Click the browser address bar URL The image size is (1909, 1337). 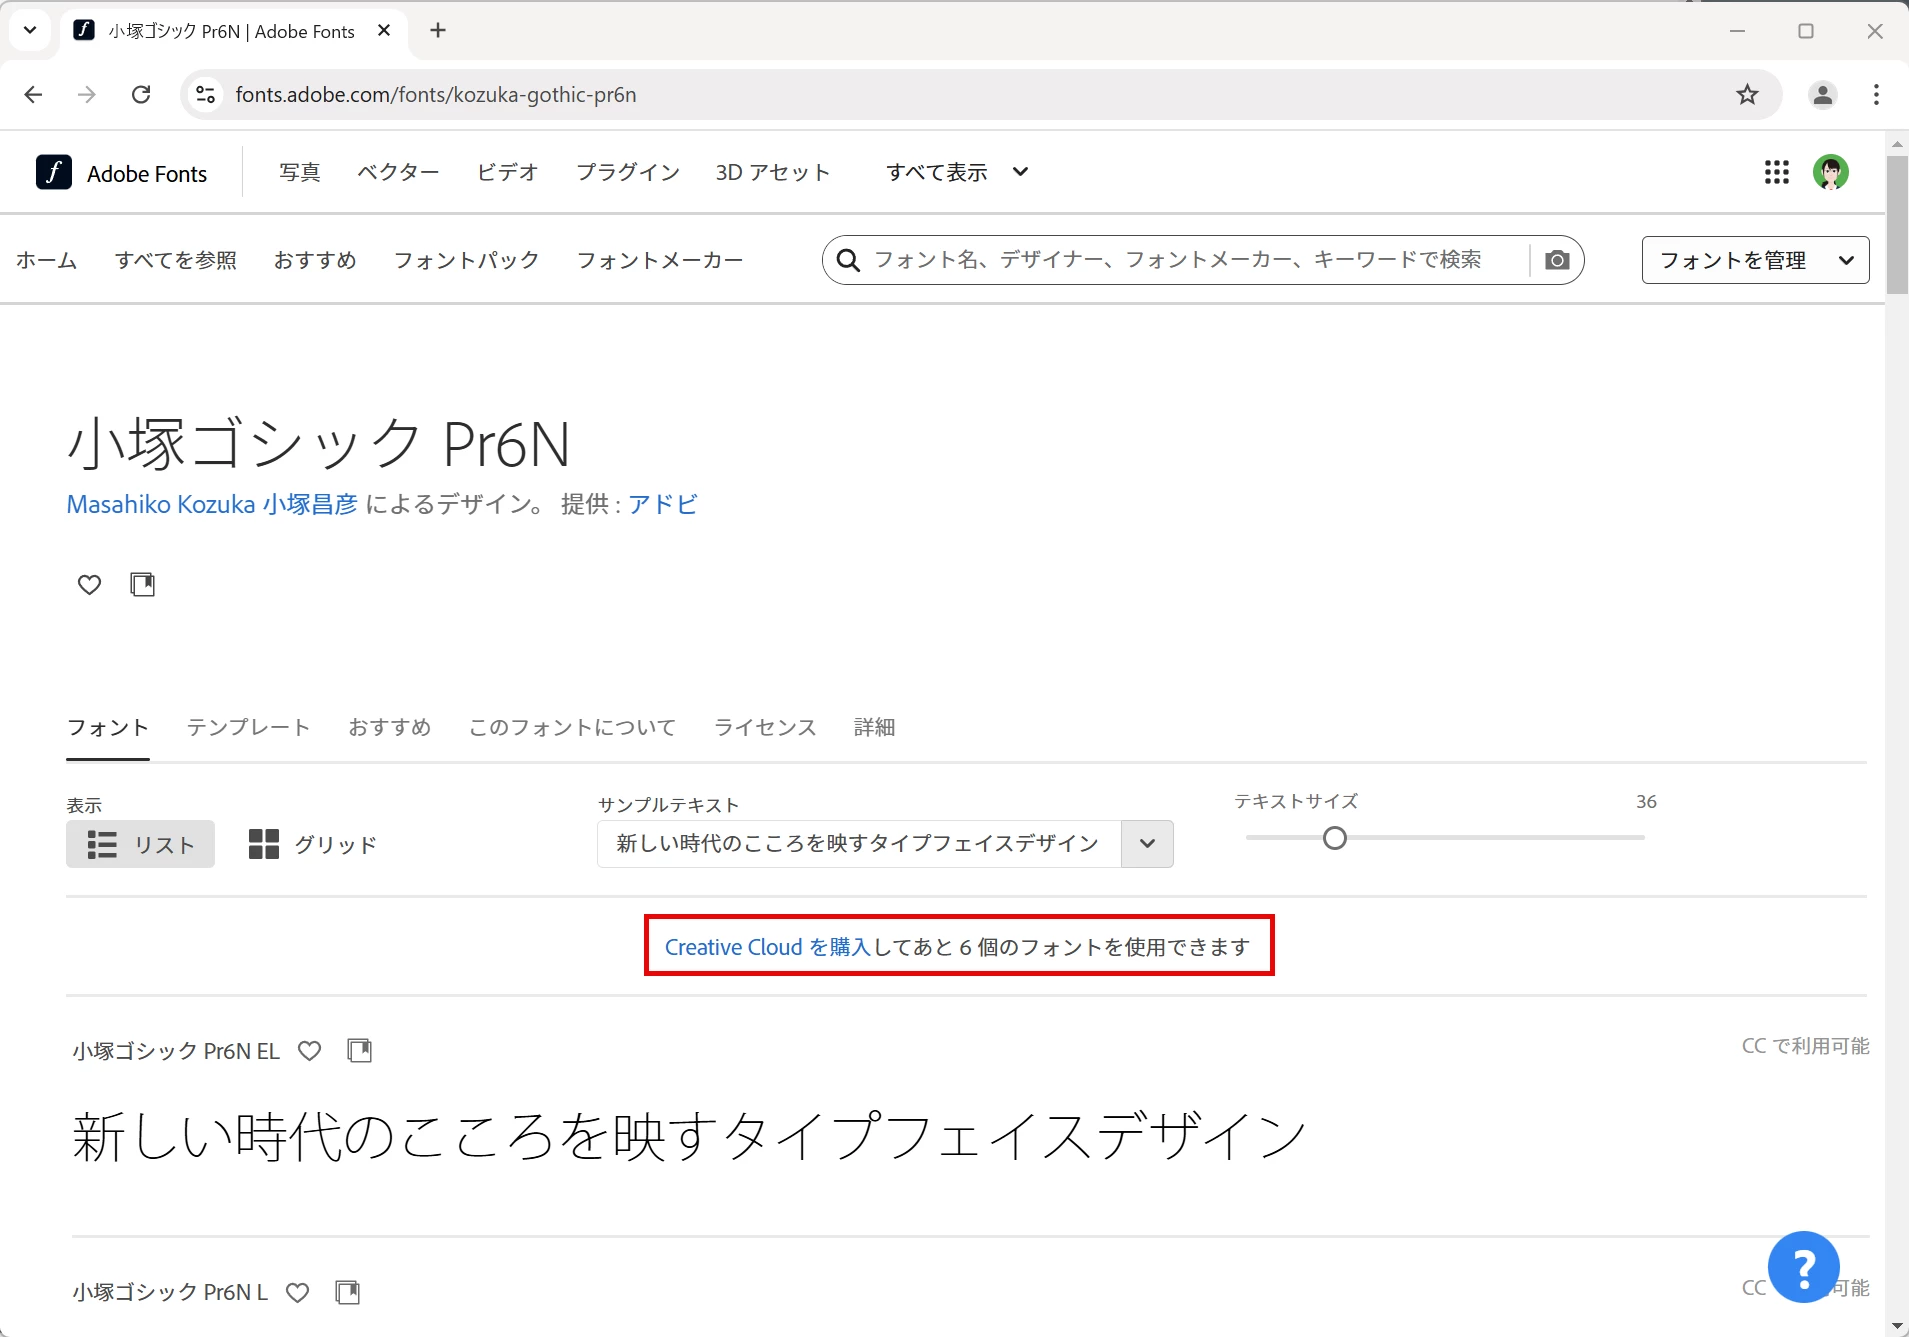[x=436, y=94]
